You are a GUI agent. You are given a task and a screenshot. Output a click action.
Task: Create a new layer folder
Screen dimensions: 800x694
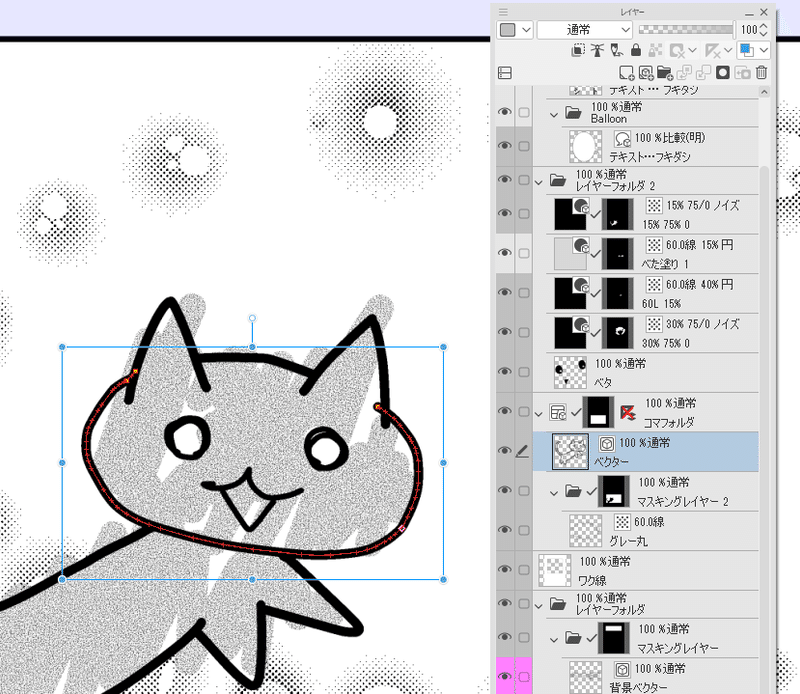665,72
